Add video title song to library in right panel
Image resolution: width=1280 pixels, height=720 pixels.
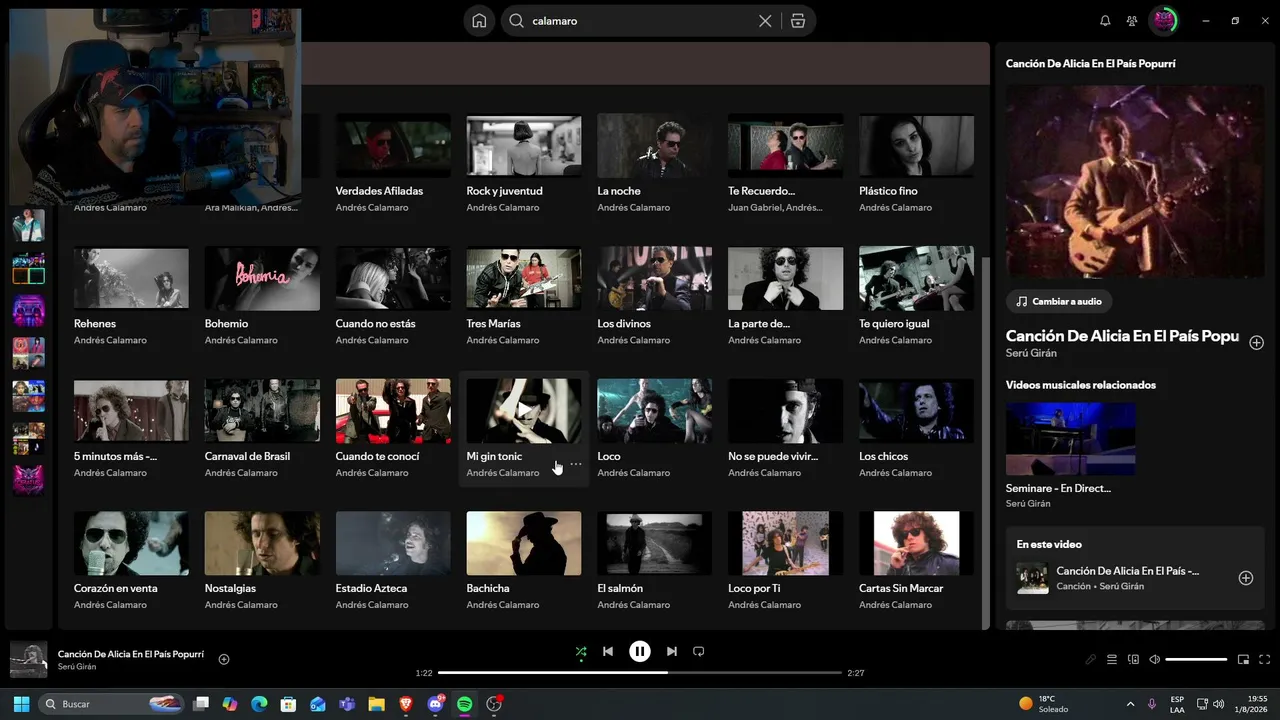(1257, 342)
